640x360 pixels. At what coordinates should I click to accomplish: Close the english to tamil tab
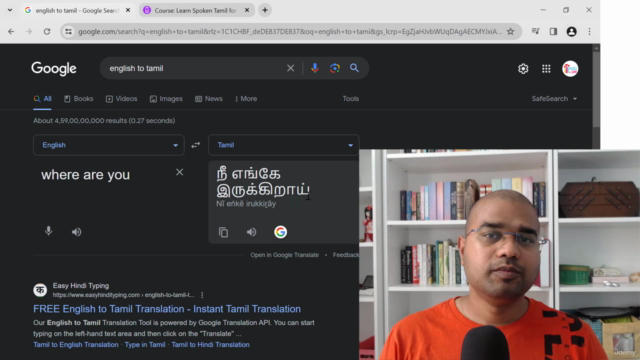[x=128, y=10]
